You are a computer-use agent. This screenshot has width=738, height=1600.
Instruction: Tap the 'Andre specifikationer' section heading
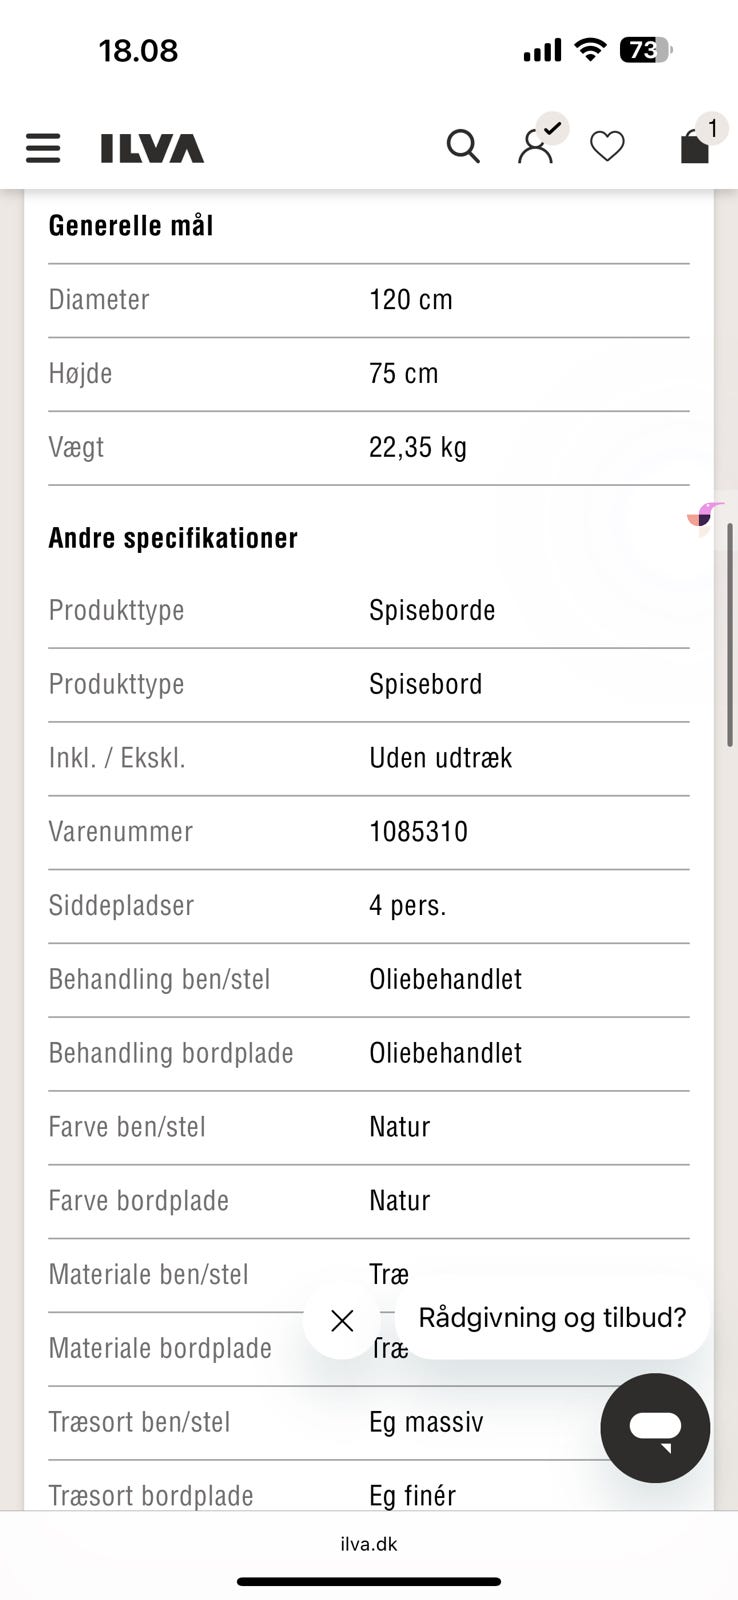tap(173, 538)
